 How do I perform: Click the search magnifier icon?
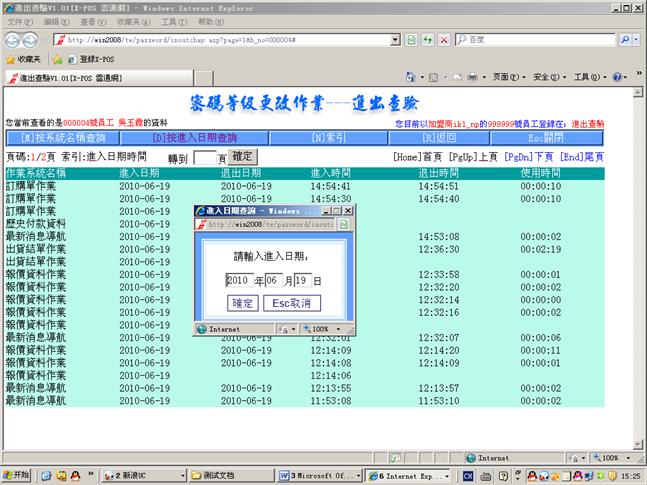coord(624,40)
